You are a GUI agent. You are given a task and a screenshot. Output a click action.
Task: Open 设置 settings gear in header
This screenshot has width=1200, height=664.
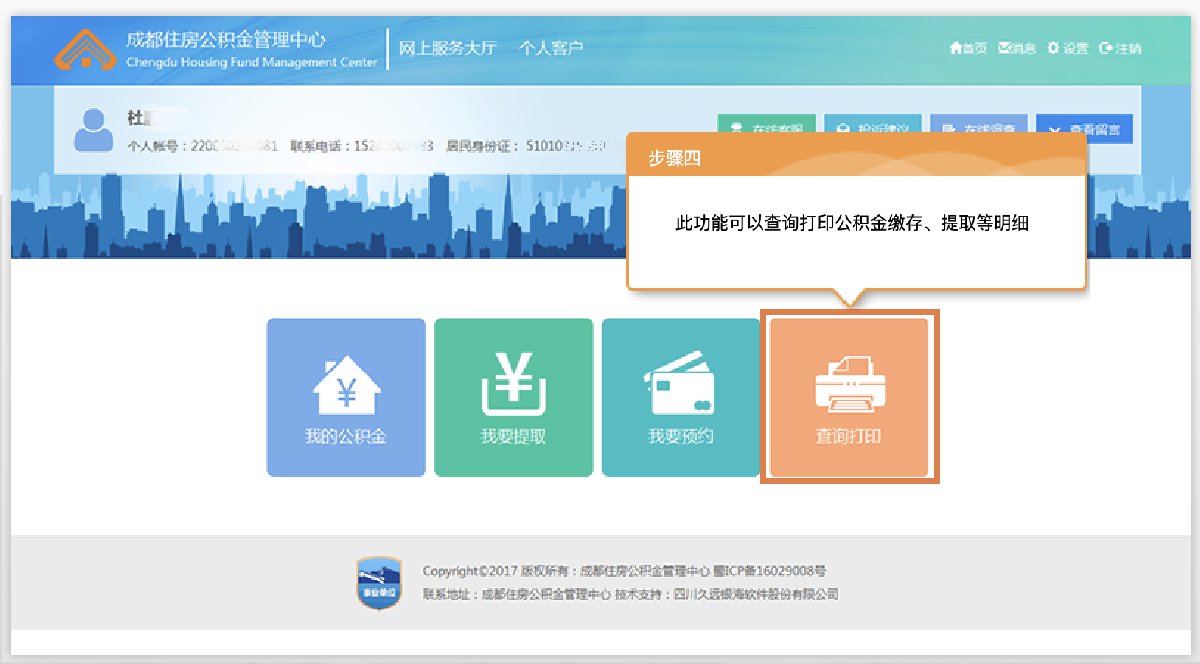click(1067, 48)
